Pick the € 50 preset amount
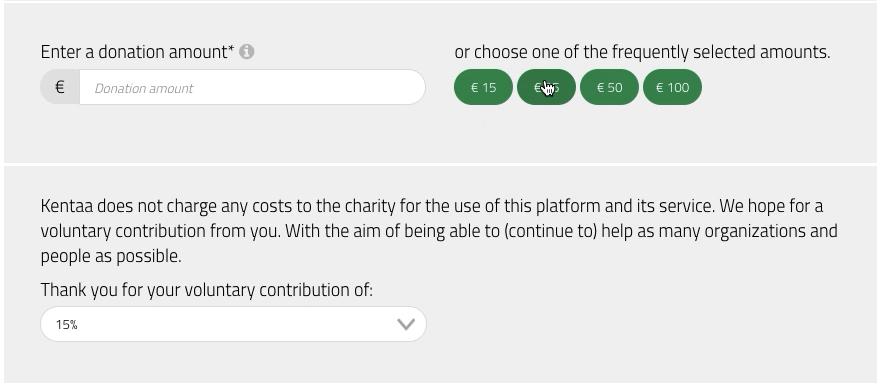This screenshot has width=882, height=385. click(609, 87)
